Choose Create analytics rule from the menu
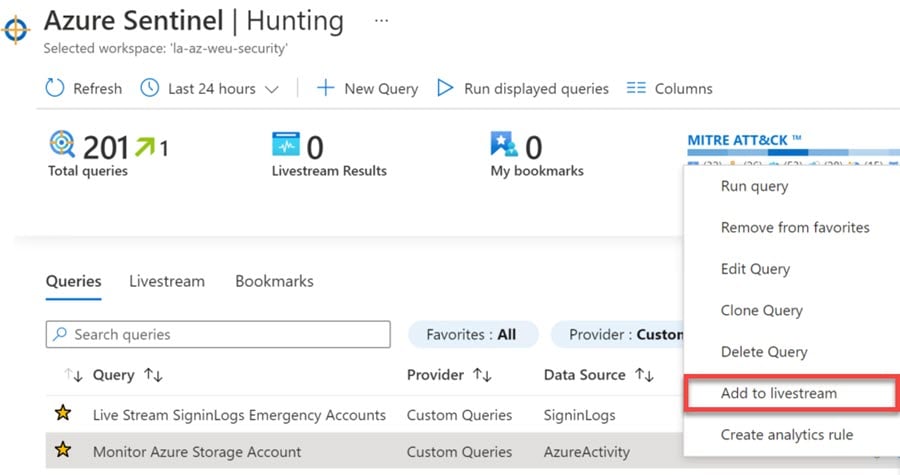This screenshot has height=475, width=900. (787, 435)
